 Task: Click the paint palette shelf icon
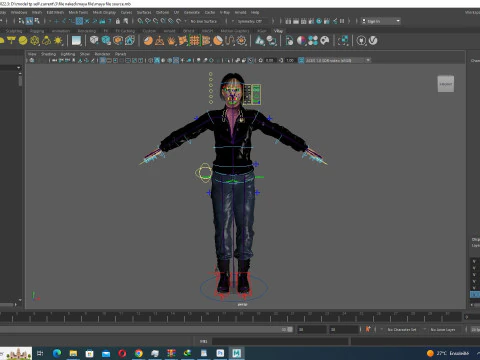point(325,41)
